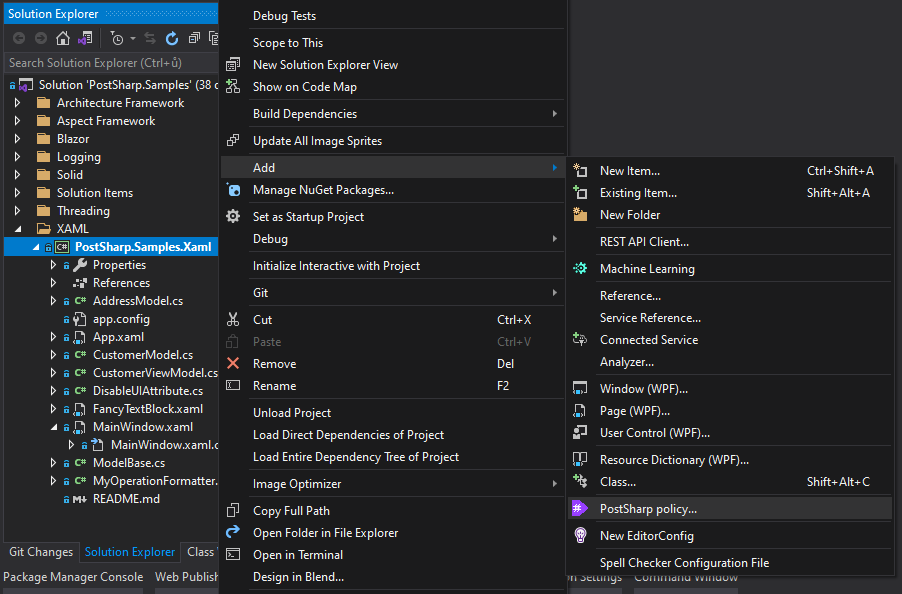This screenshot has width=902, height=594.
Task: Expand the Architecture Framework folder
Action: point(17,103)
